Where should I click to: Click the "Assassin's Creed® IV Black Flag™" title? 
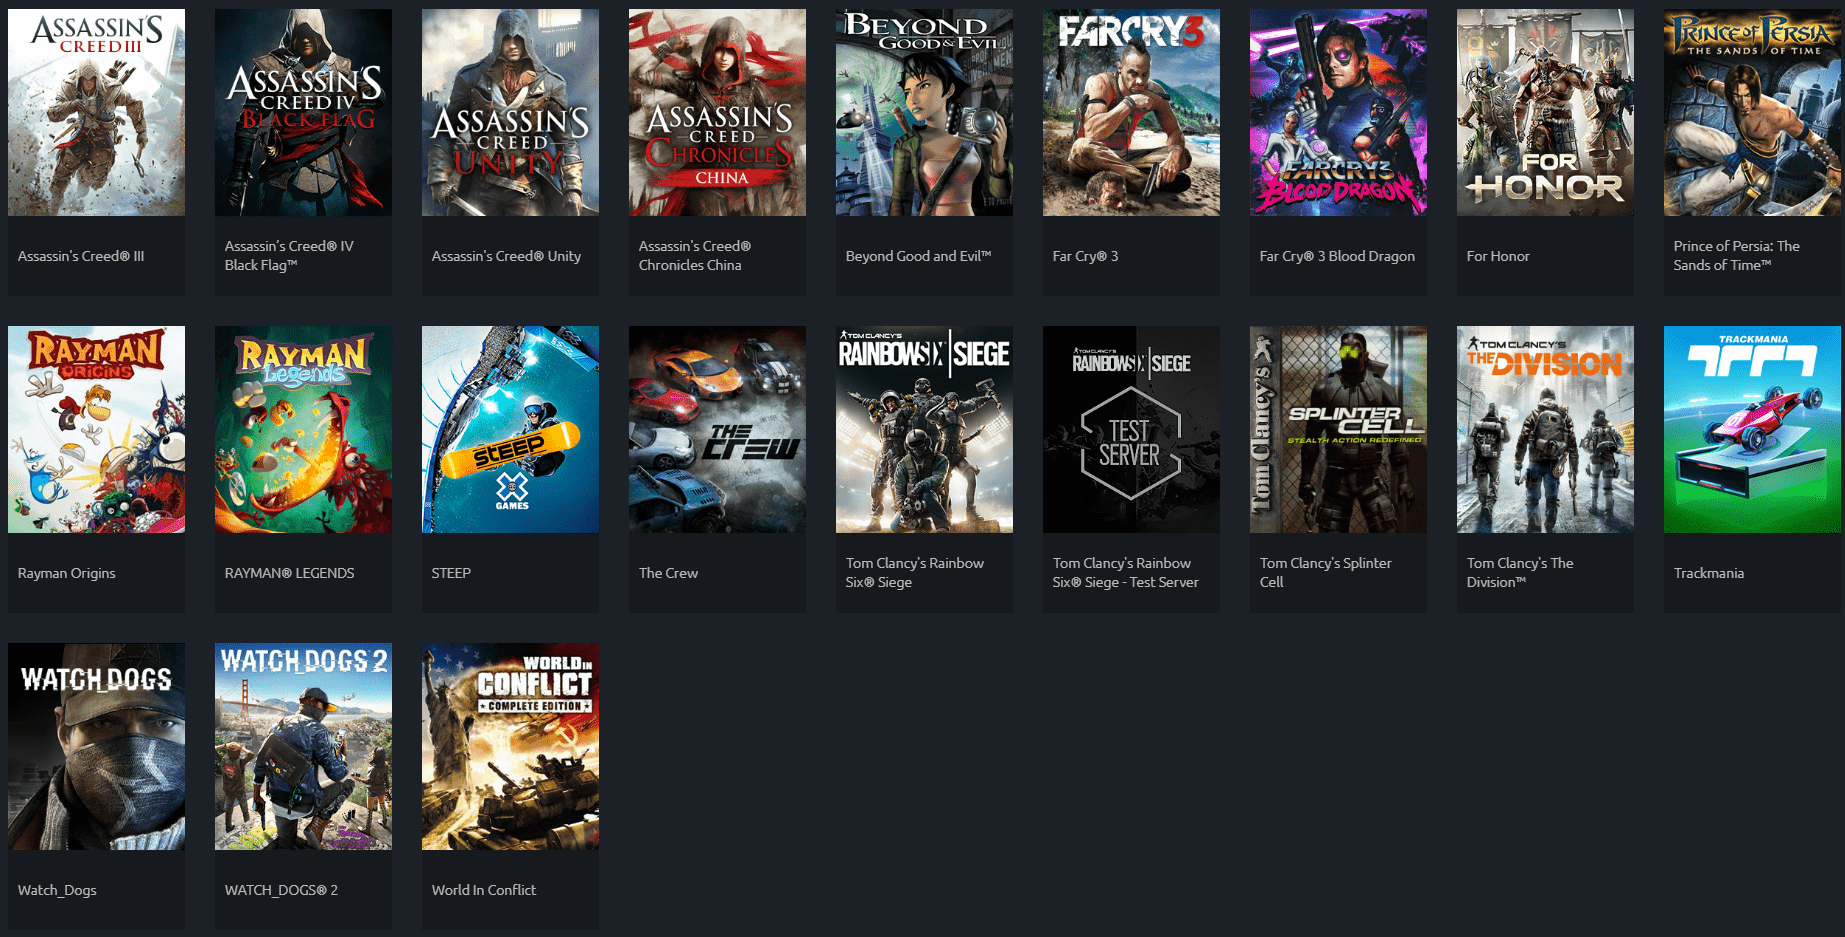click(x=289, y=256)
